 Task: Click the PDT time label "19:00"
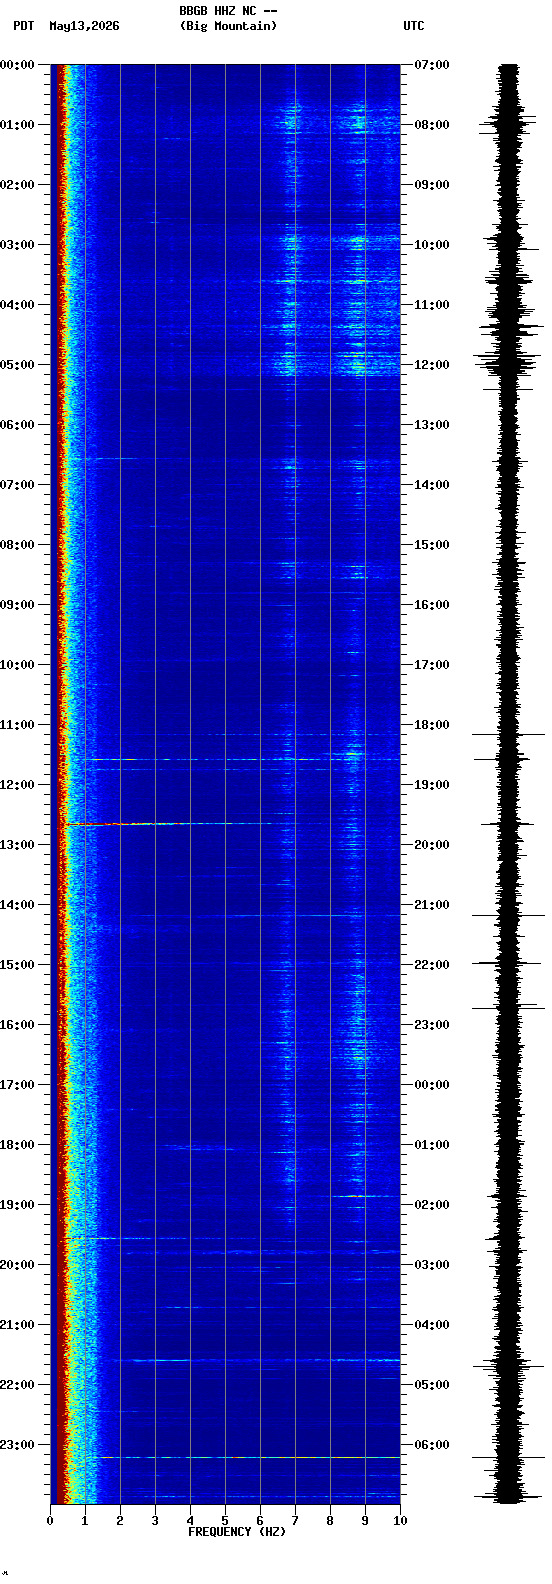click(18, 1205)
